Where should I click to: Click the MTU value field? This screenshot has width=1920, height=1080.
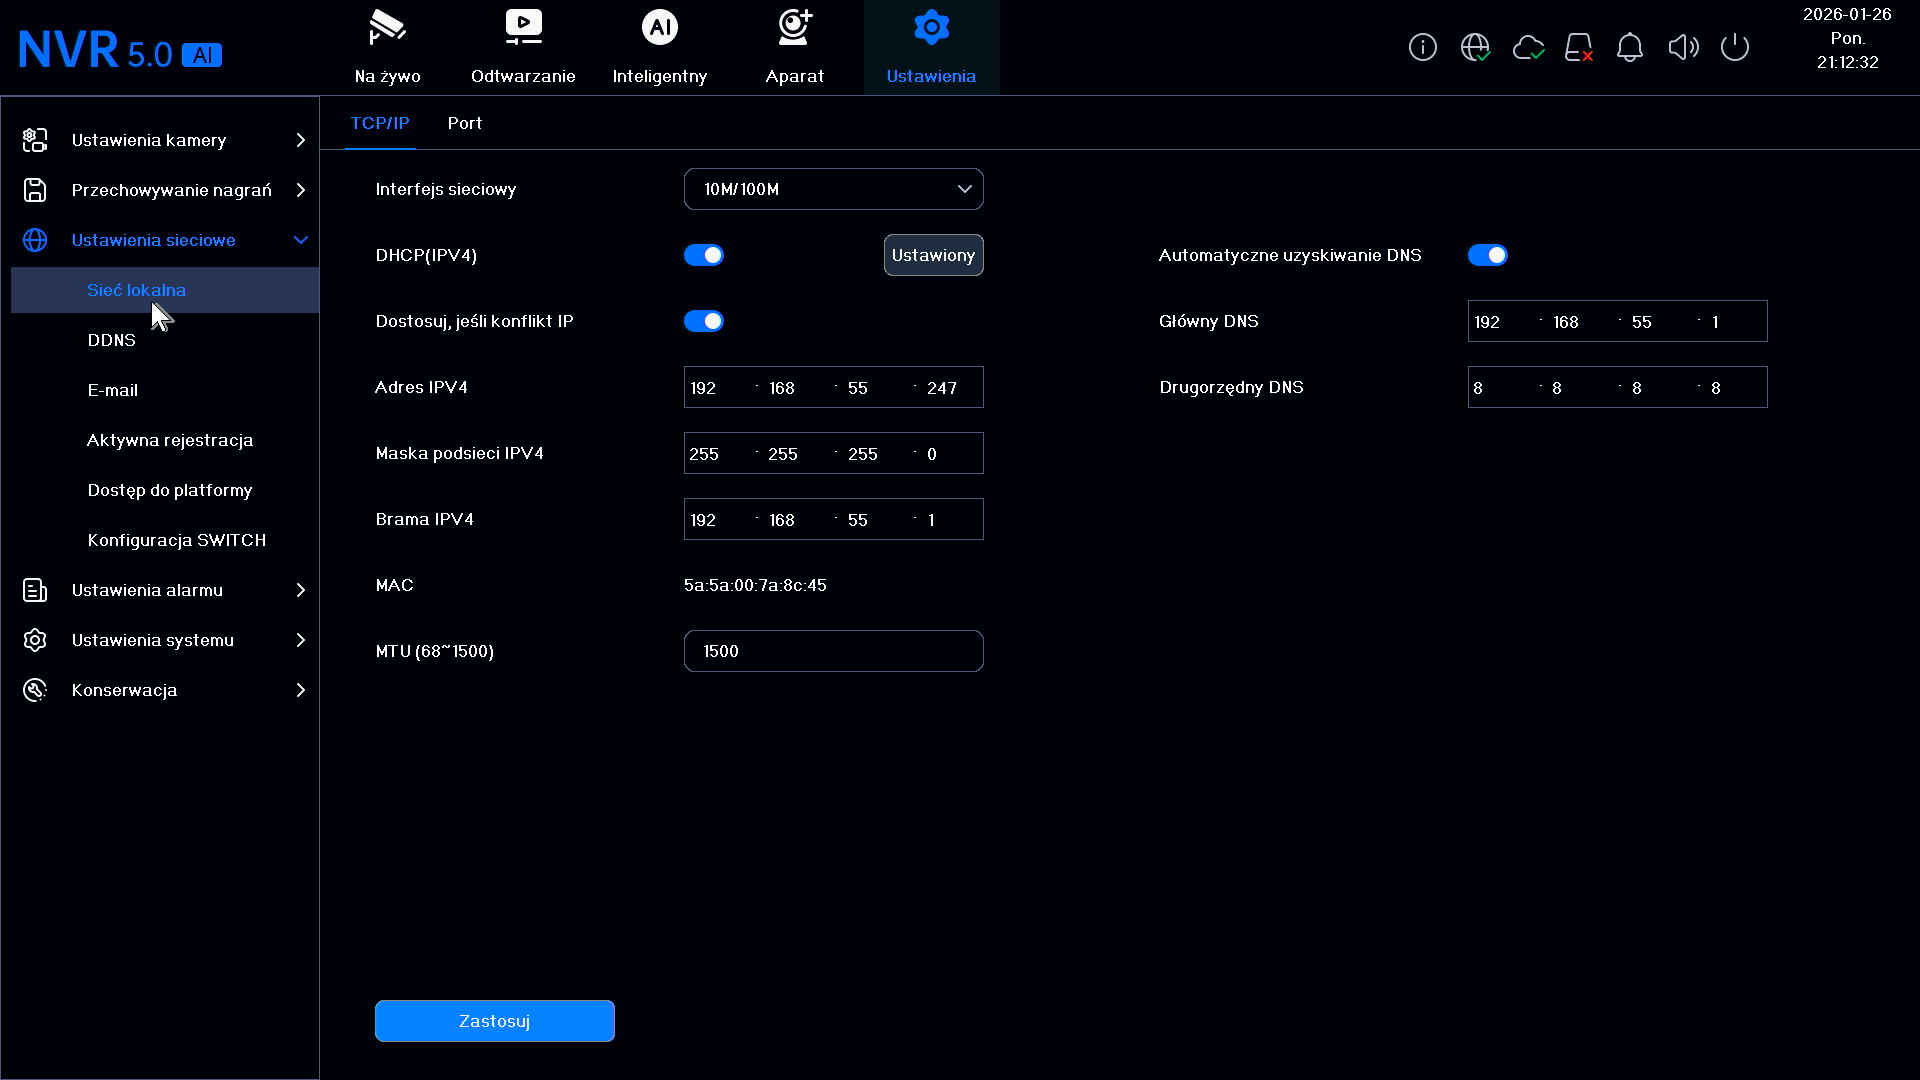click(x=834, y=651)
